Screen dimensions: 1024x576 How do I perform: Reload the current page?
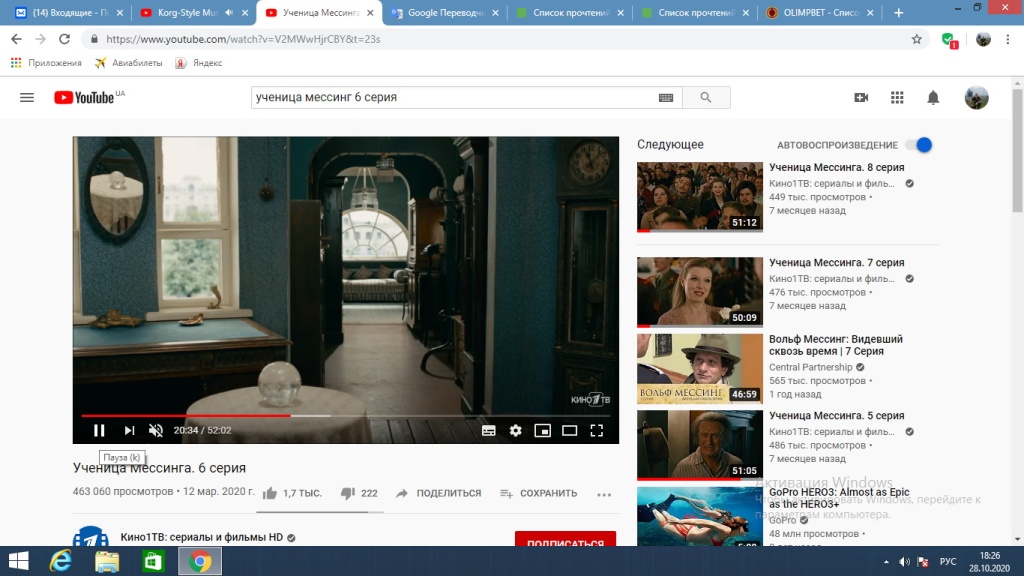64,39
